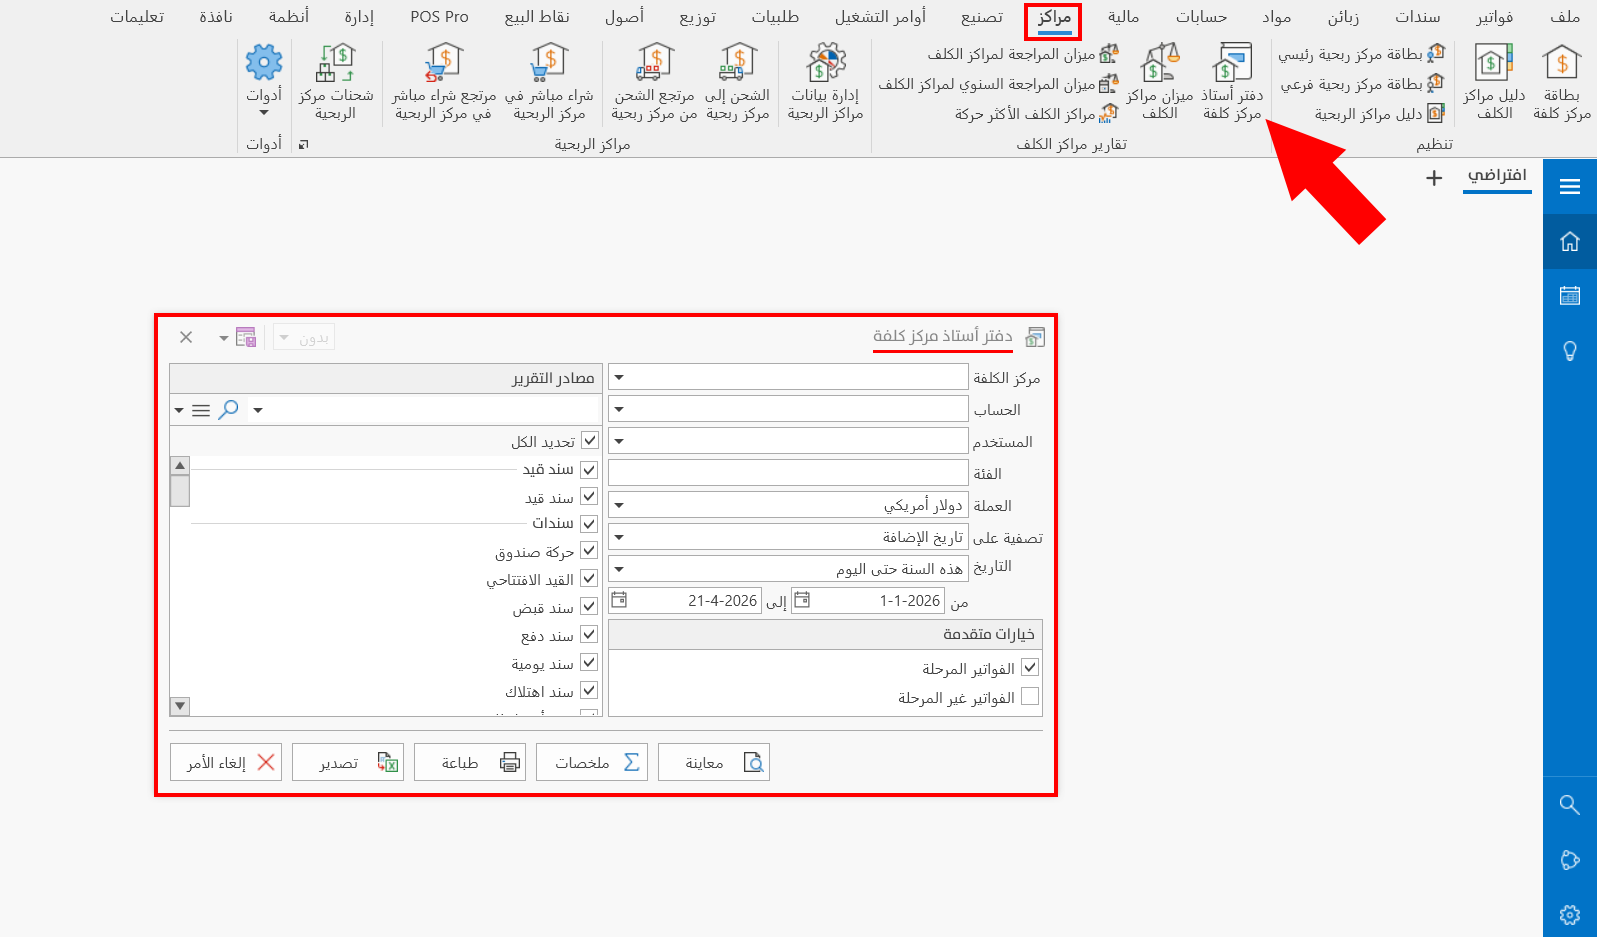Screen dimensions: 1597x937
Task: Expand the مركز الكلفة dropdown
Action: point(619,378)
